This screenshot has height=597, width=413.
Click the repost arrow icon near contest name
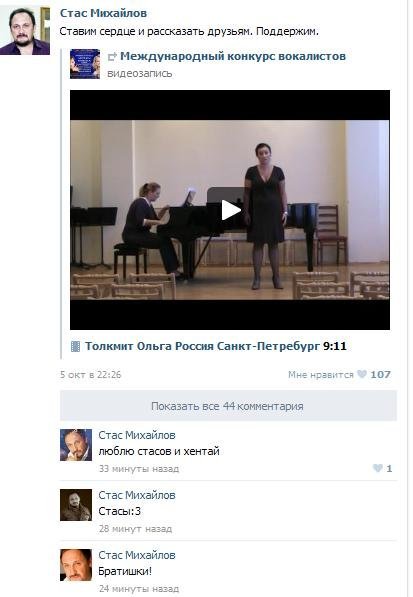click(x=112, y=57)
